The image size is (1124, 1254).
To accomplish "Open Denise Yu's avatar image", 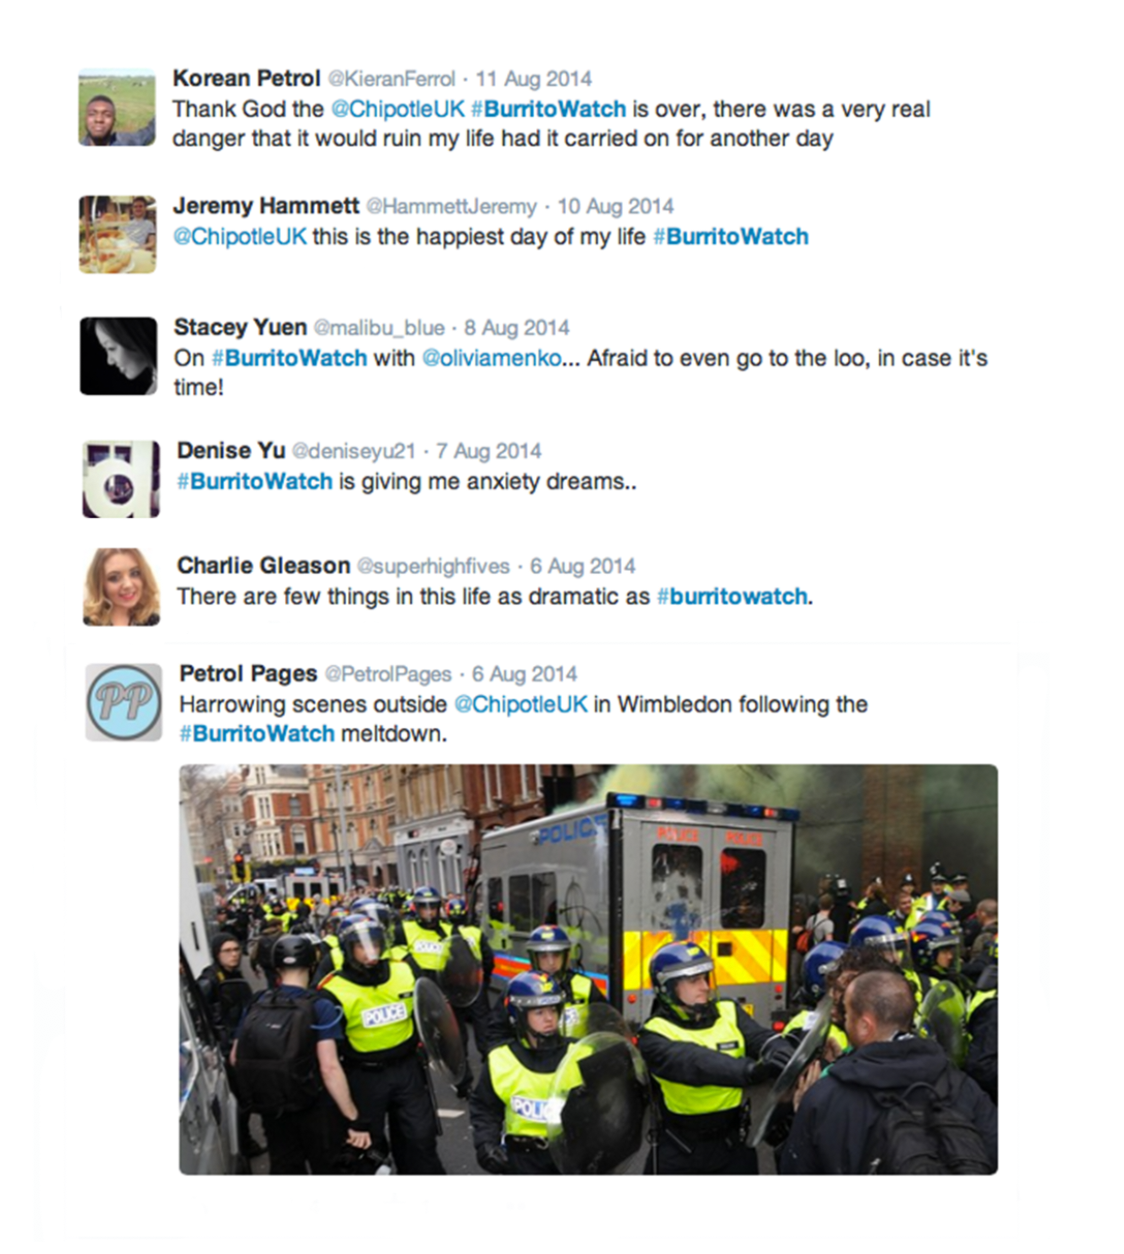I will click(120, 479).
